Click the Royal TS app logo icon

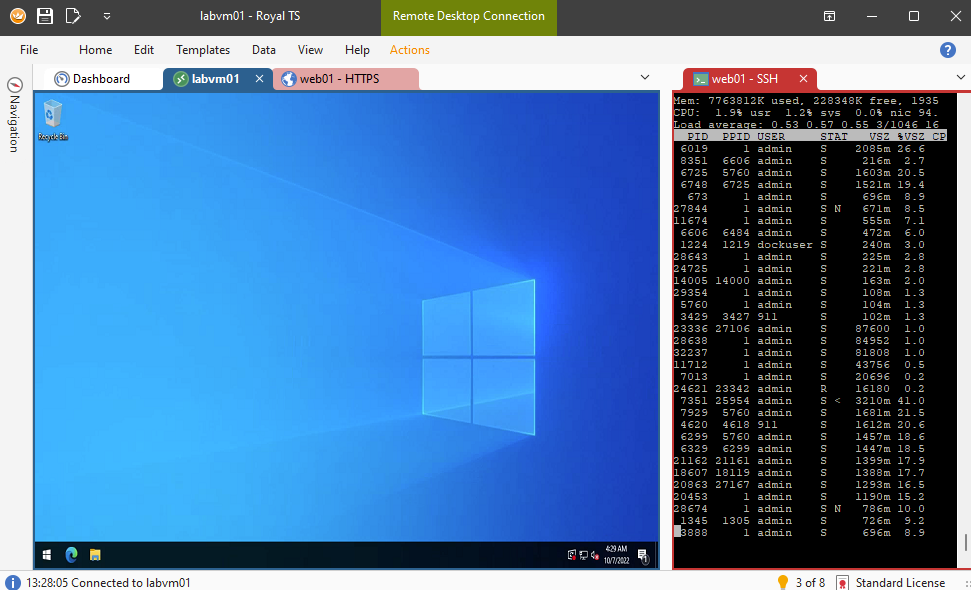coord(17,16)
